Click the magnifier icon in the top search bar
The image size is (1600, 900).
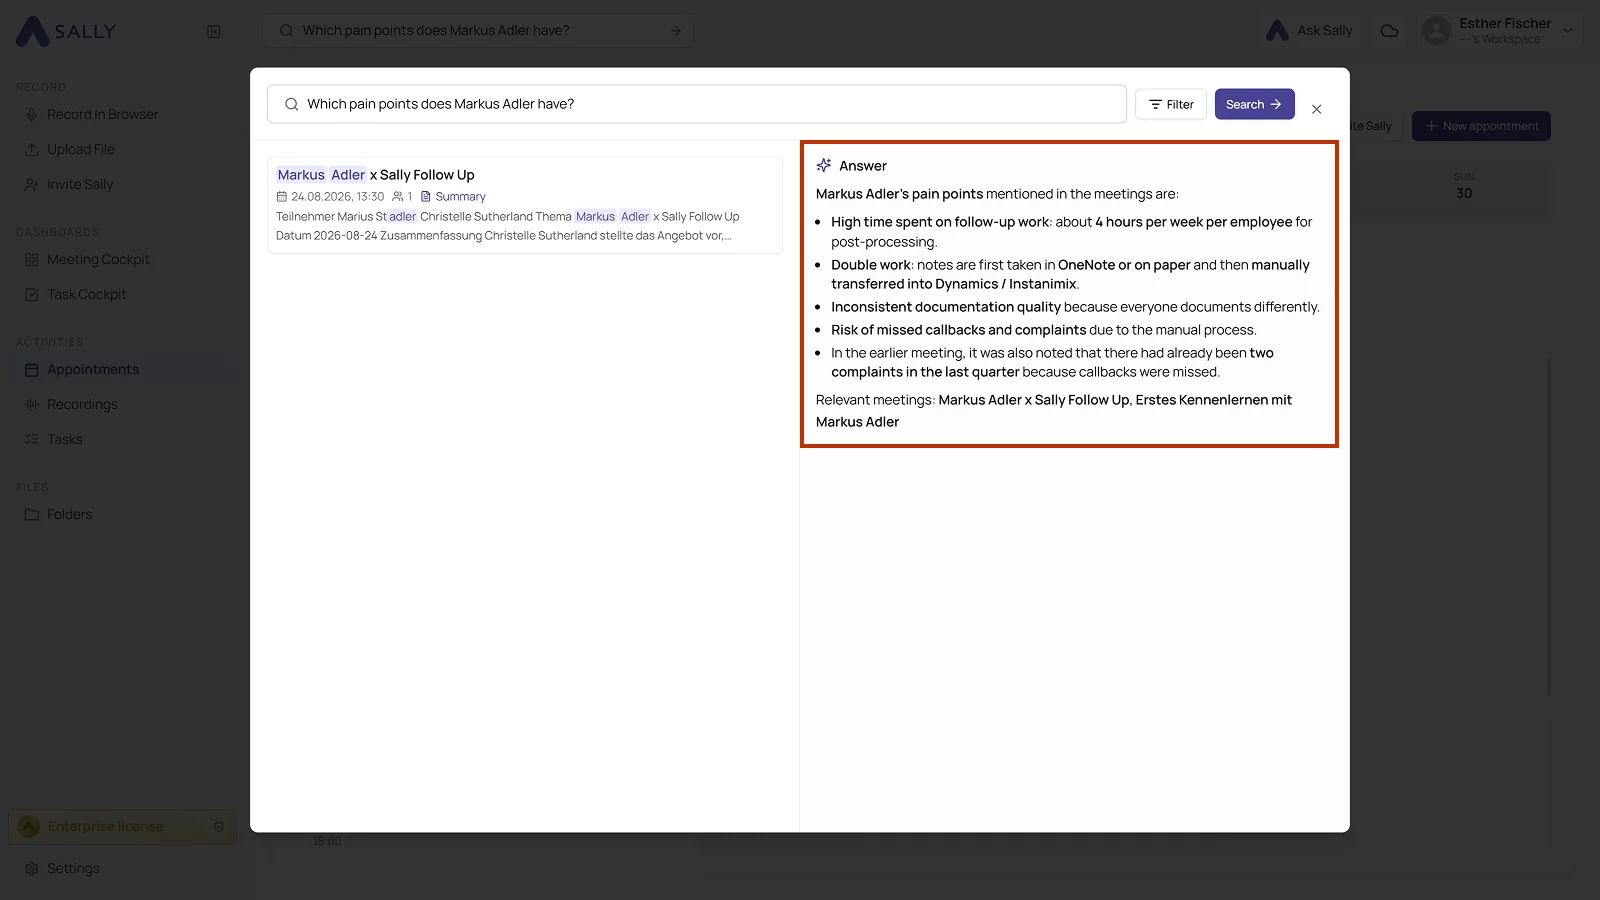(286, 31)
